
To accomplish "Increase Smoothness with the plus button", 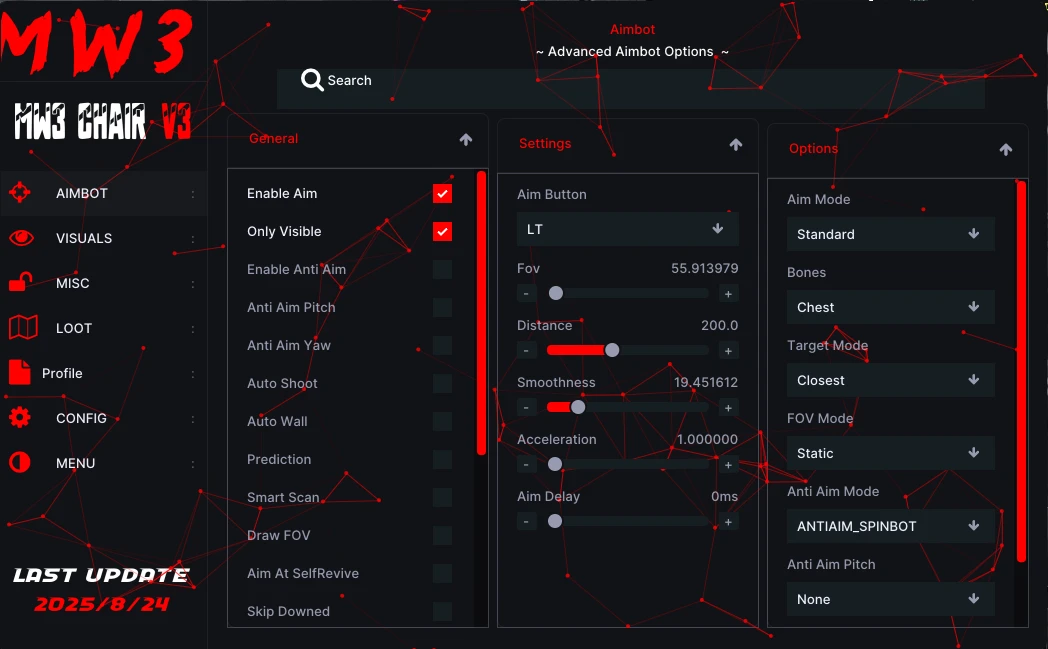I will point(729,408).
